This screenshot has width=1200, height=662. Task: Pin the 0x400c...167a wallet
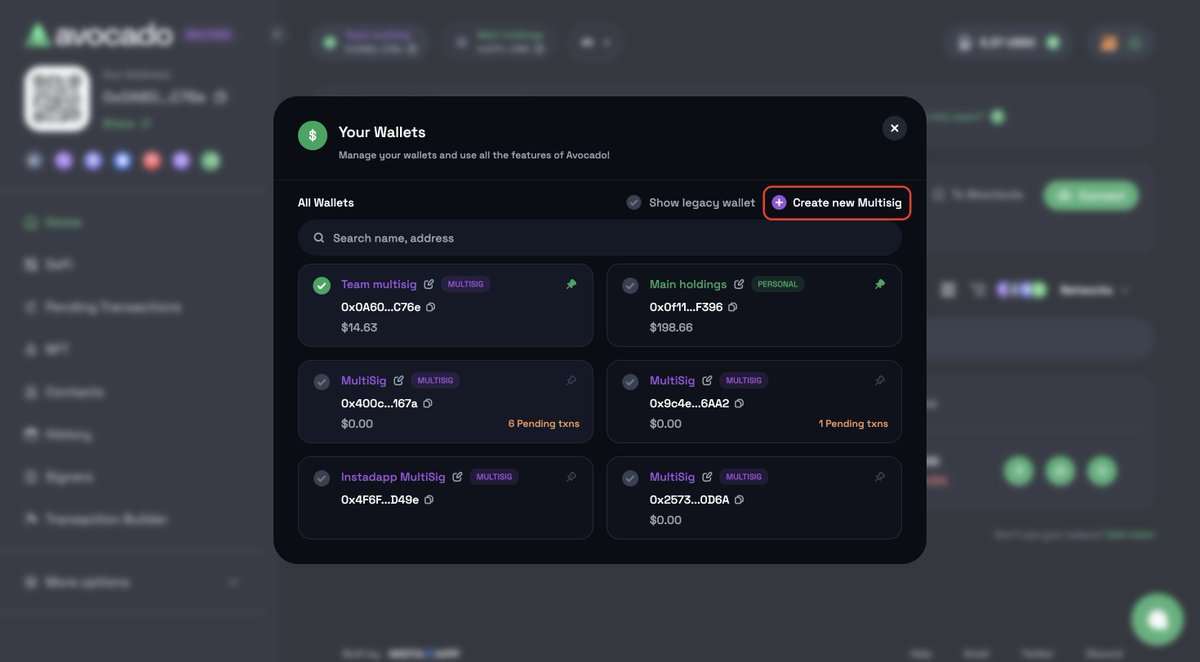coord(571,380)
